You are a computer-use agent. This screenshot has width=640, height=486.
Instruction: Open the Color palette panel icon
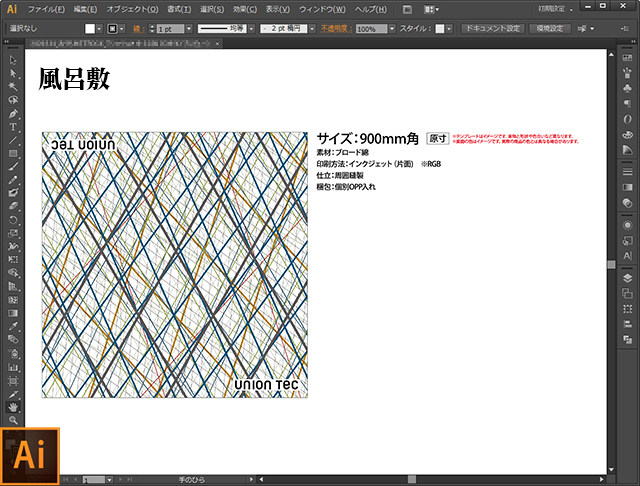627,134
